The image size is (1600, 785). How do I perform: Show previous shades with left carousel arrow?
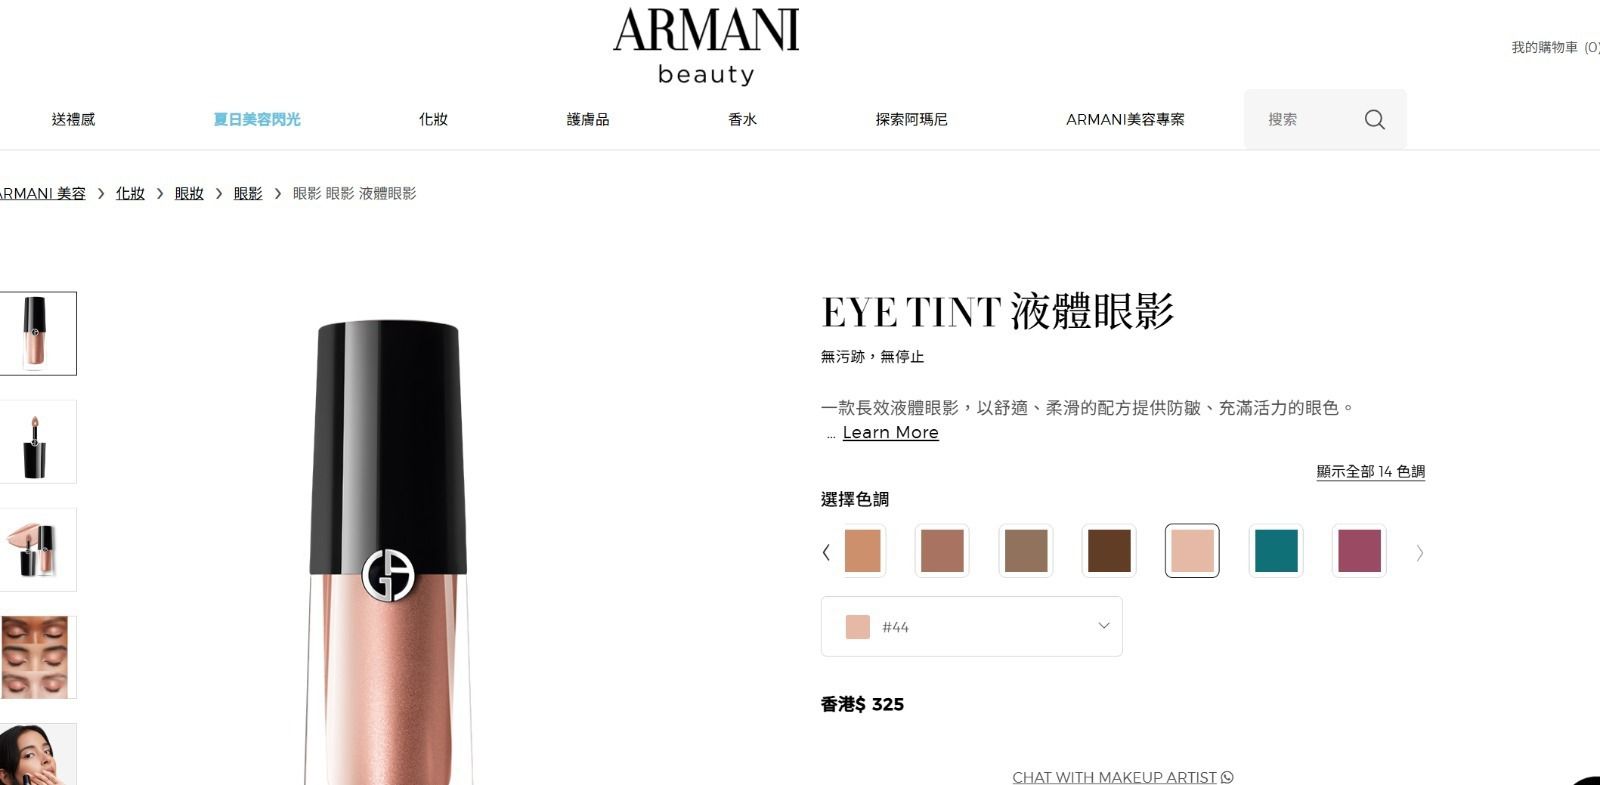click(826, 552)
